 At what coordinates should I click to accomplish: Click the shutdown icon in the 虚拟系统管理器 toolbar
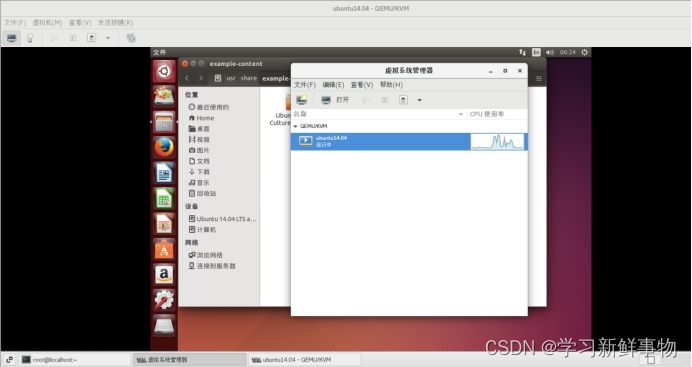pos(403,100)
